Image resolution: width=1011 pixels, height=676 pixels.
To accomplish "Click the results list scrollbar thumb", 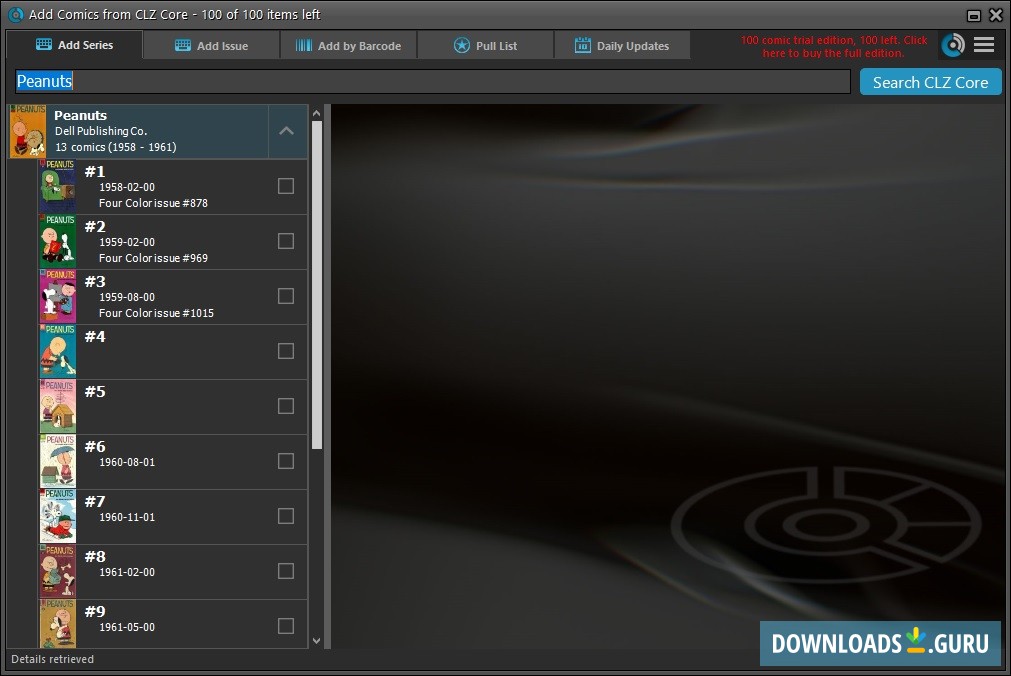I will [x=317, y=284].
